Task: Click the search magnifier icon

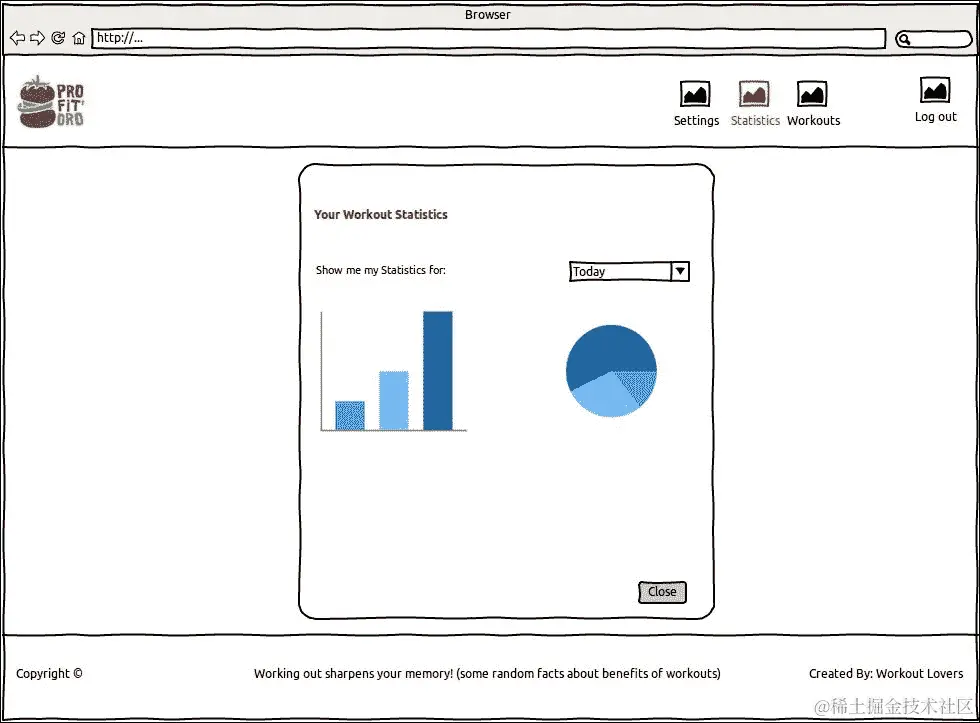Action: tap(904, 40)
